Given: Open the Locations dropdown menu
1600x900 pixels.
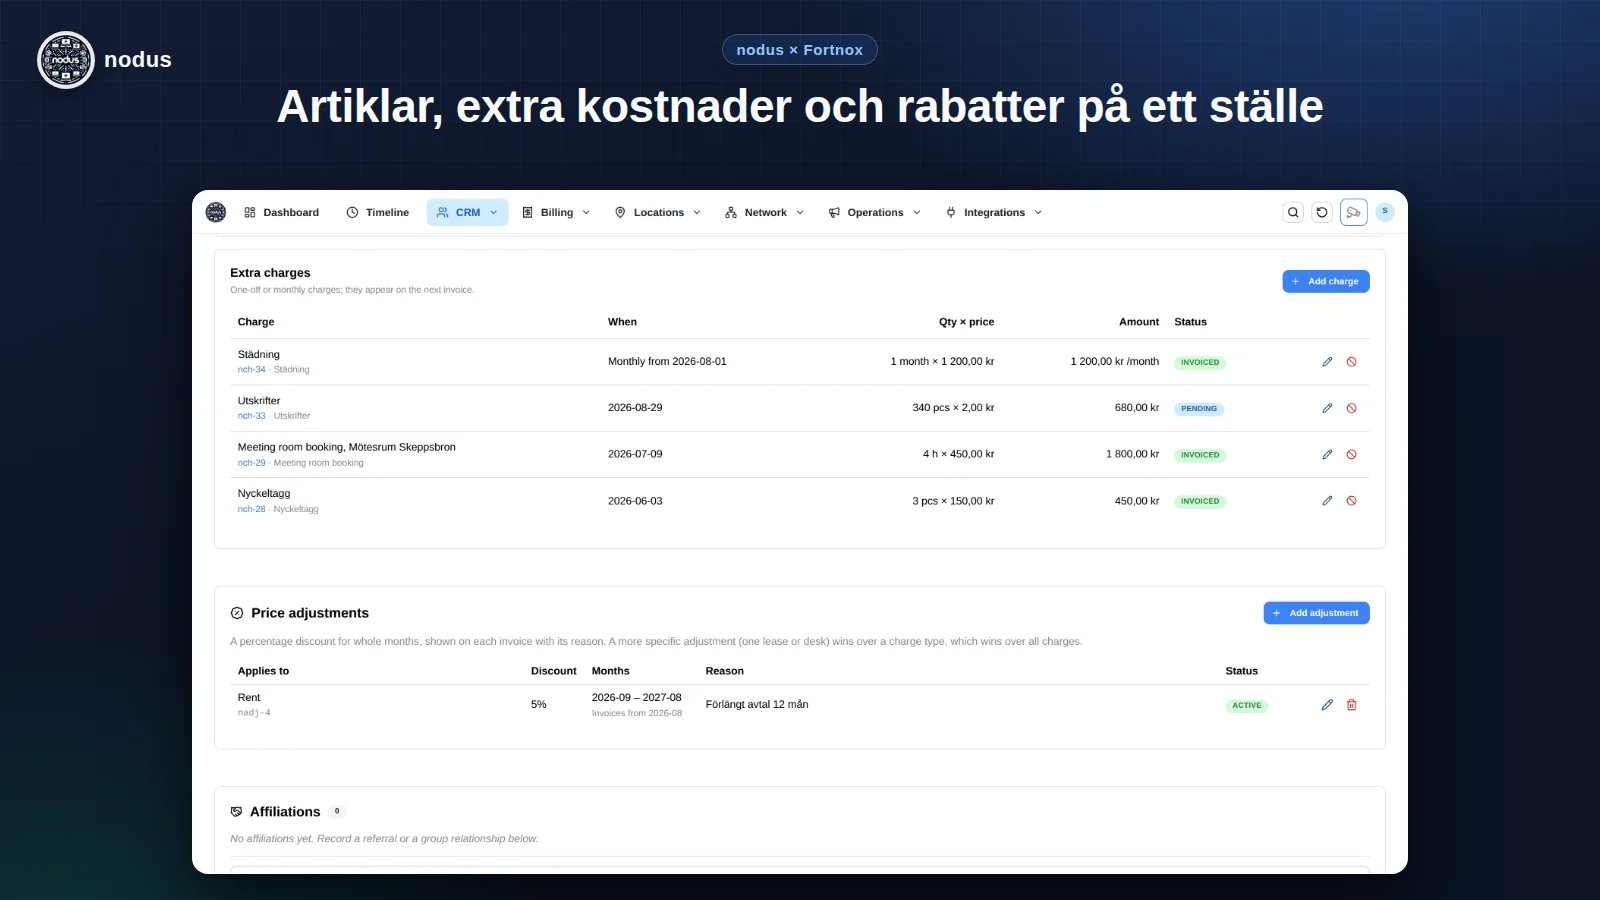Looking at the screenshot, I should pos(657,212).
